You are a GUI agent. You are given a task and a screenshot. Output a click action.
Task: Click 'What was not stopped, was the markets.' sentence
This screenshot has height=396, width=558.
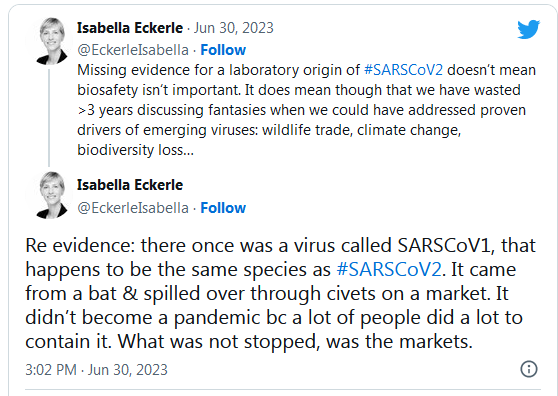tap(295, 342)
